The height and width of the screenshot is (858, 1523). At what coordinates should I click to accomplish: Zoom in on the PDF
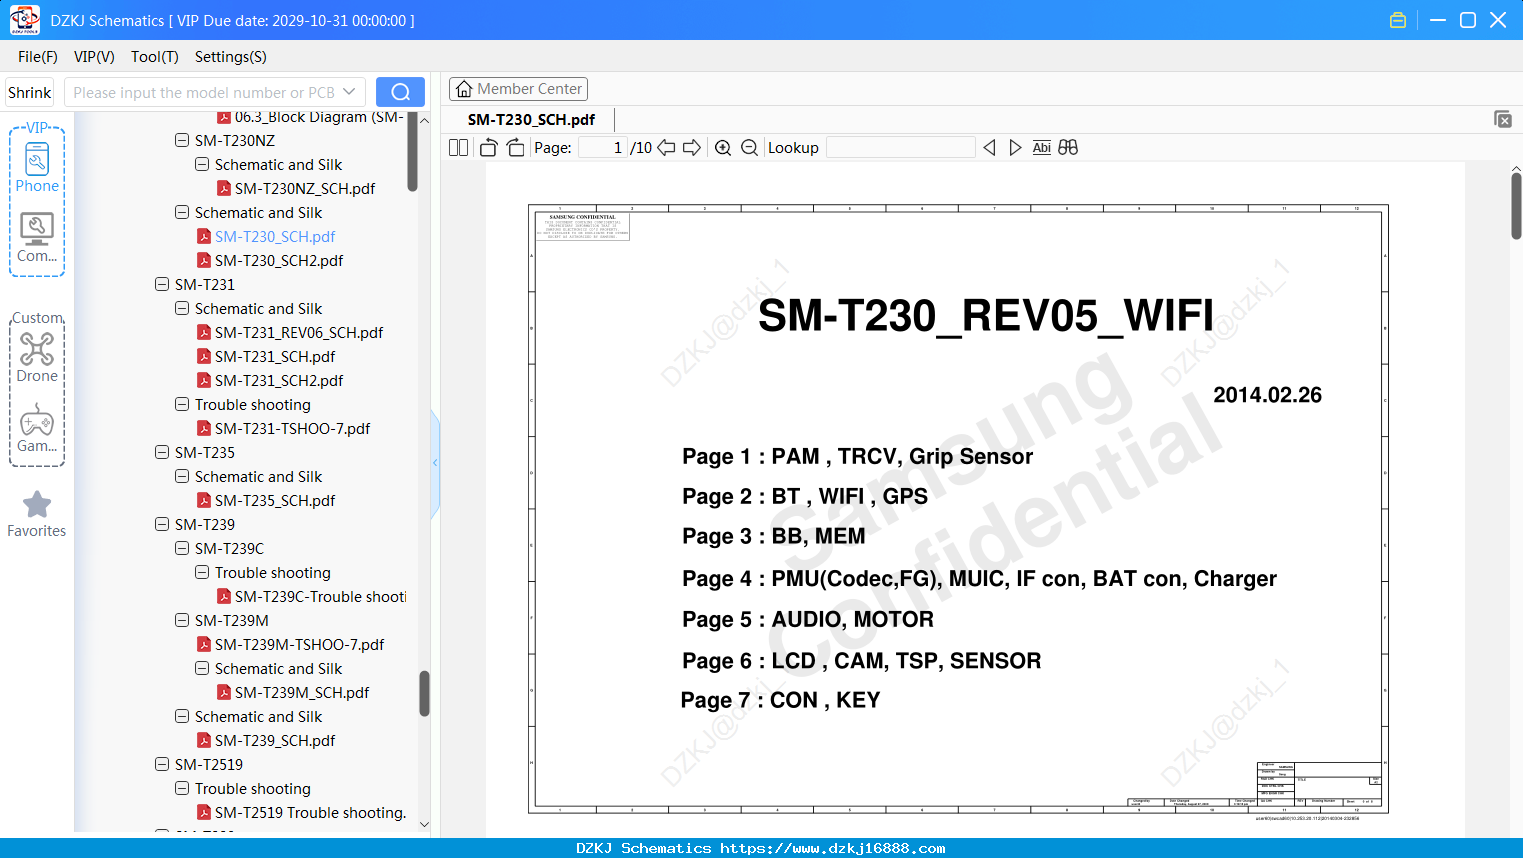pyautogui.click(x=723, y=147)
